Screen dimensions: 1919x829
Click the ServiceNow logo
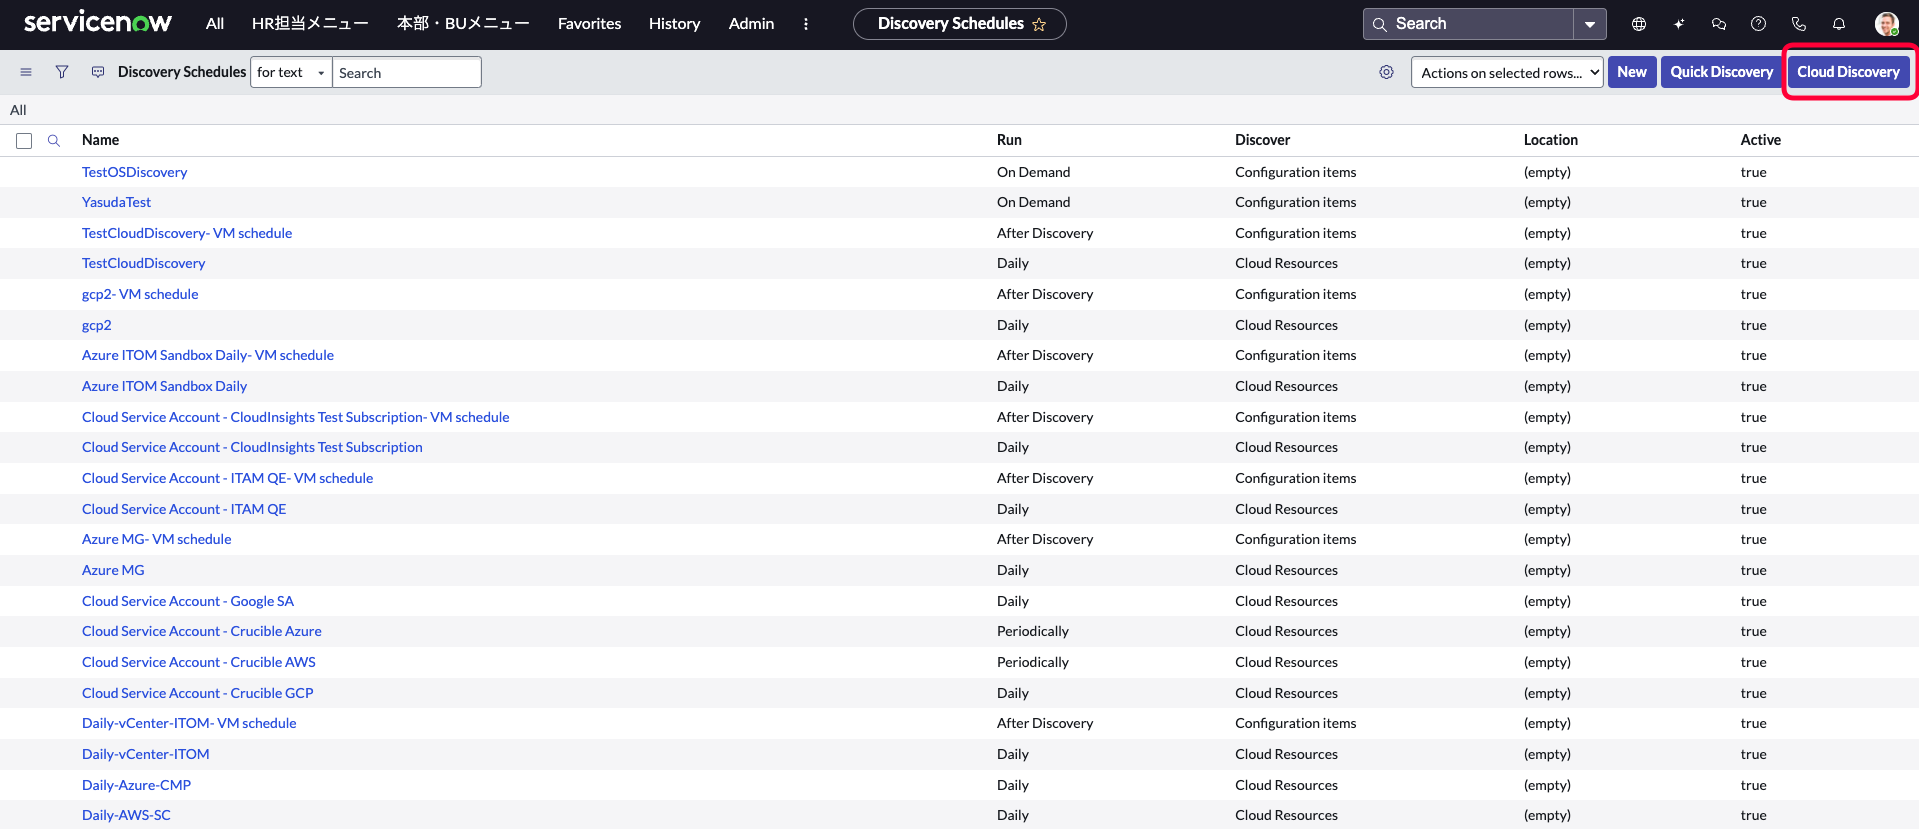[97, 23]
